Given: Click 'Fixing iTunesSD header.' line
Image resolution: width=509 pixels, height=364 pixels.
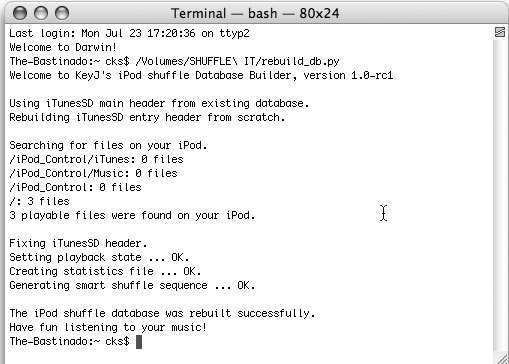Looking at the screenshot, I should click(x=78, y=243).
